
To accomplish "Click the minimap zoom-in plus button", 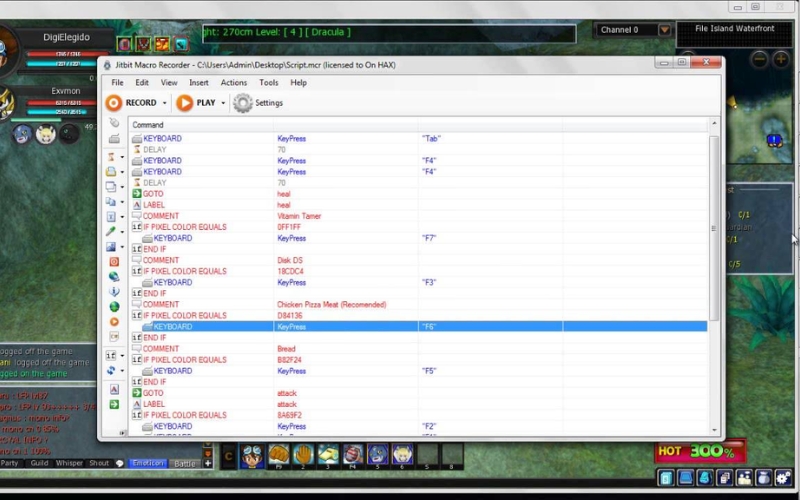I will [781, 59].
